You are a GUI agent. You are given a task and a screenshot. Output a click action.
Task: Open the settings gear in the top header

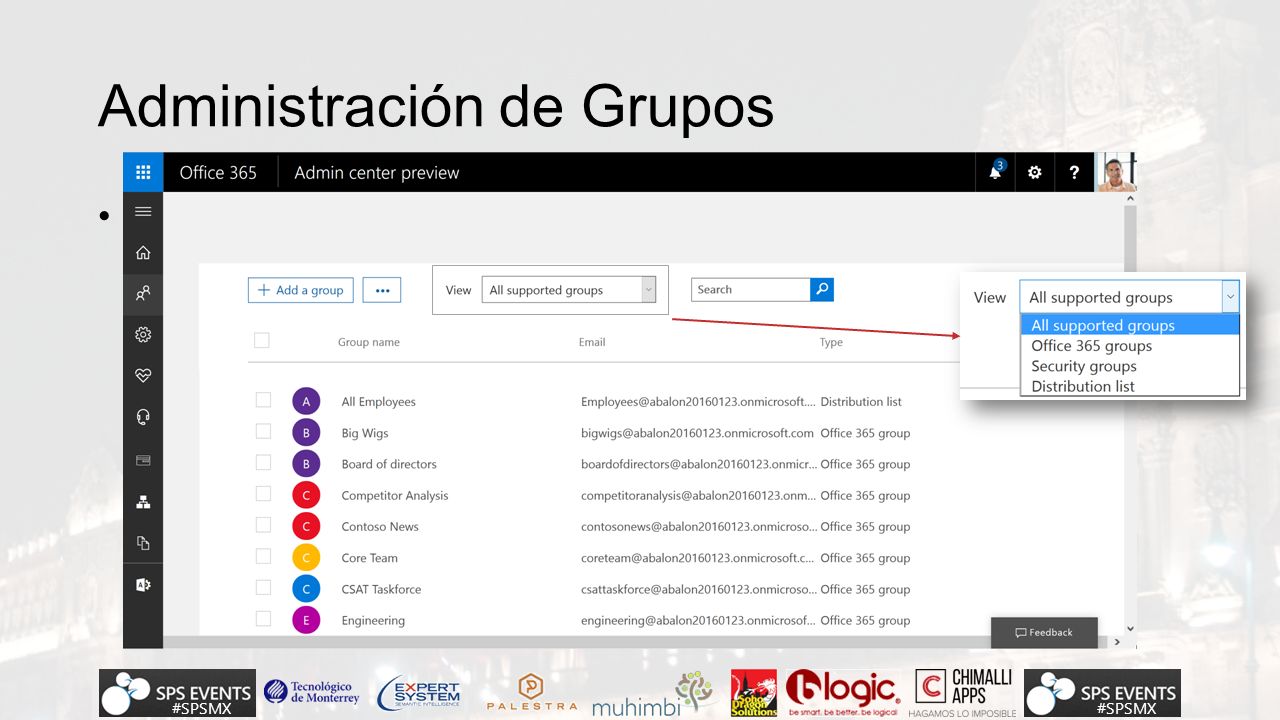1035,172
